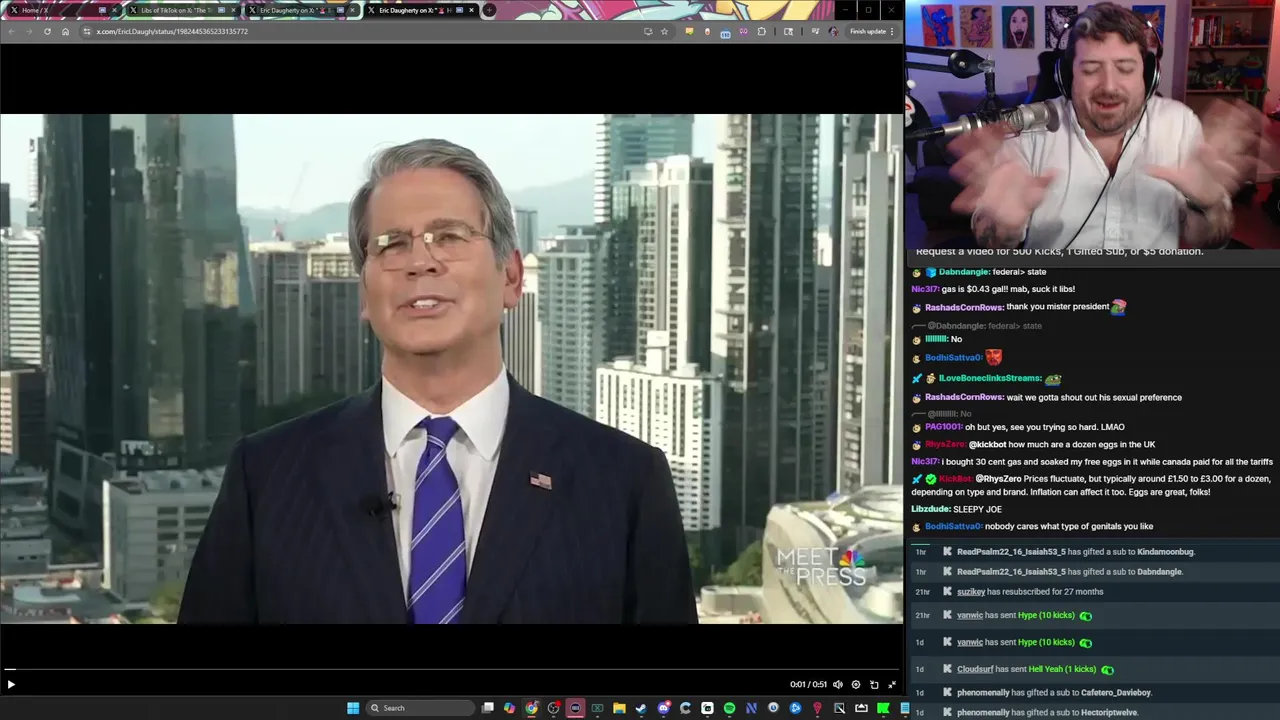Open Task View on the taskbar
Screen dimensions: 1280x720
click(487, 708)
